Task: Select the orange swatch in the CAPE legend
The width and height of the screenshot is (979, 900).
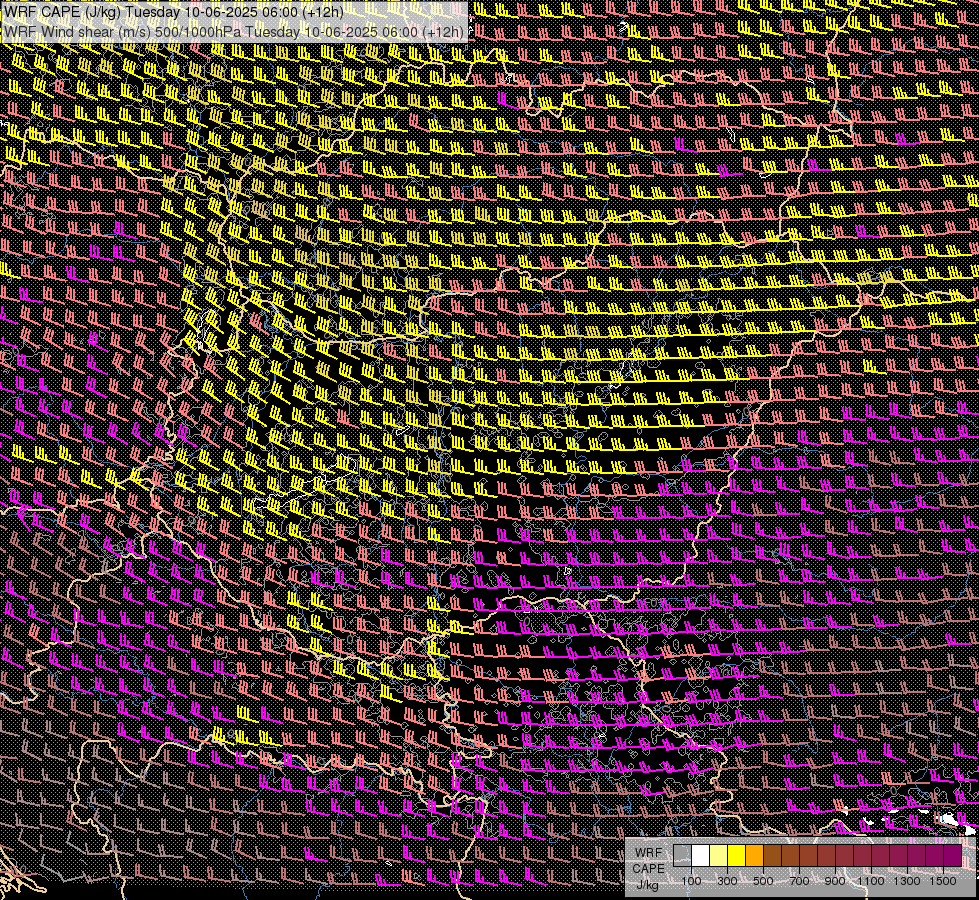Action: pyautogui.click(x=754, y=856)
